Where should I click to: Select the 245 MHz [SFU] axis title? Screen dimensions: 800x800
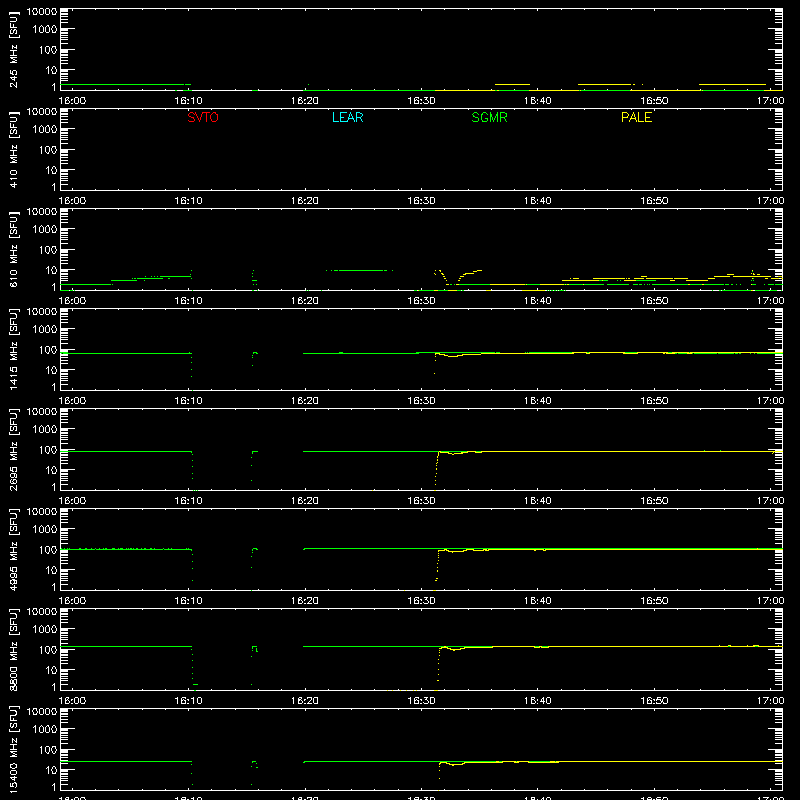[14, 50]
